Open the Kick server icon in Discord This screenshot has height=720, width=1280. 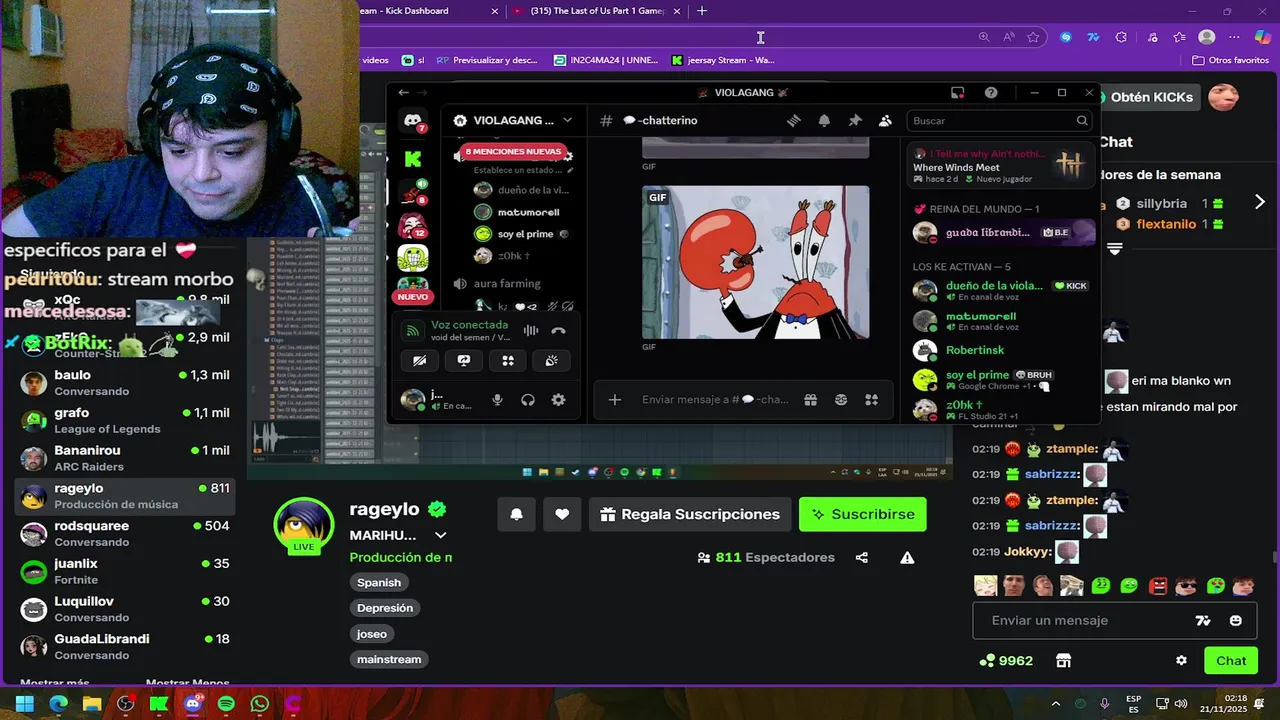pyautogui.click(x=413, y=159)
